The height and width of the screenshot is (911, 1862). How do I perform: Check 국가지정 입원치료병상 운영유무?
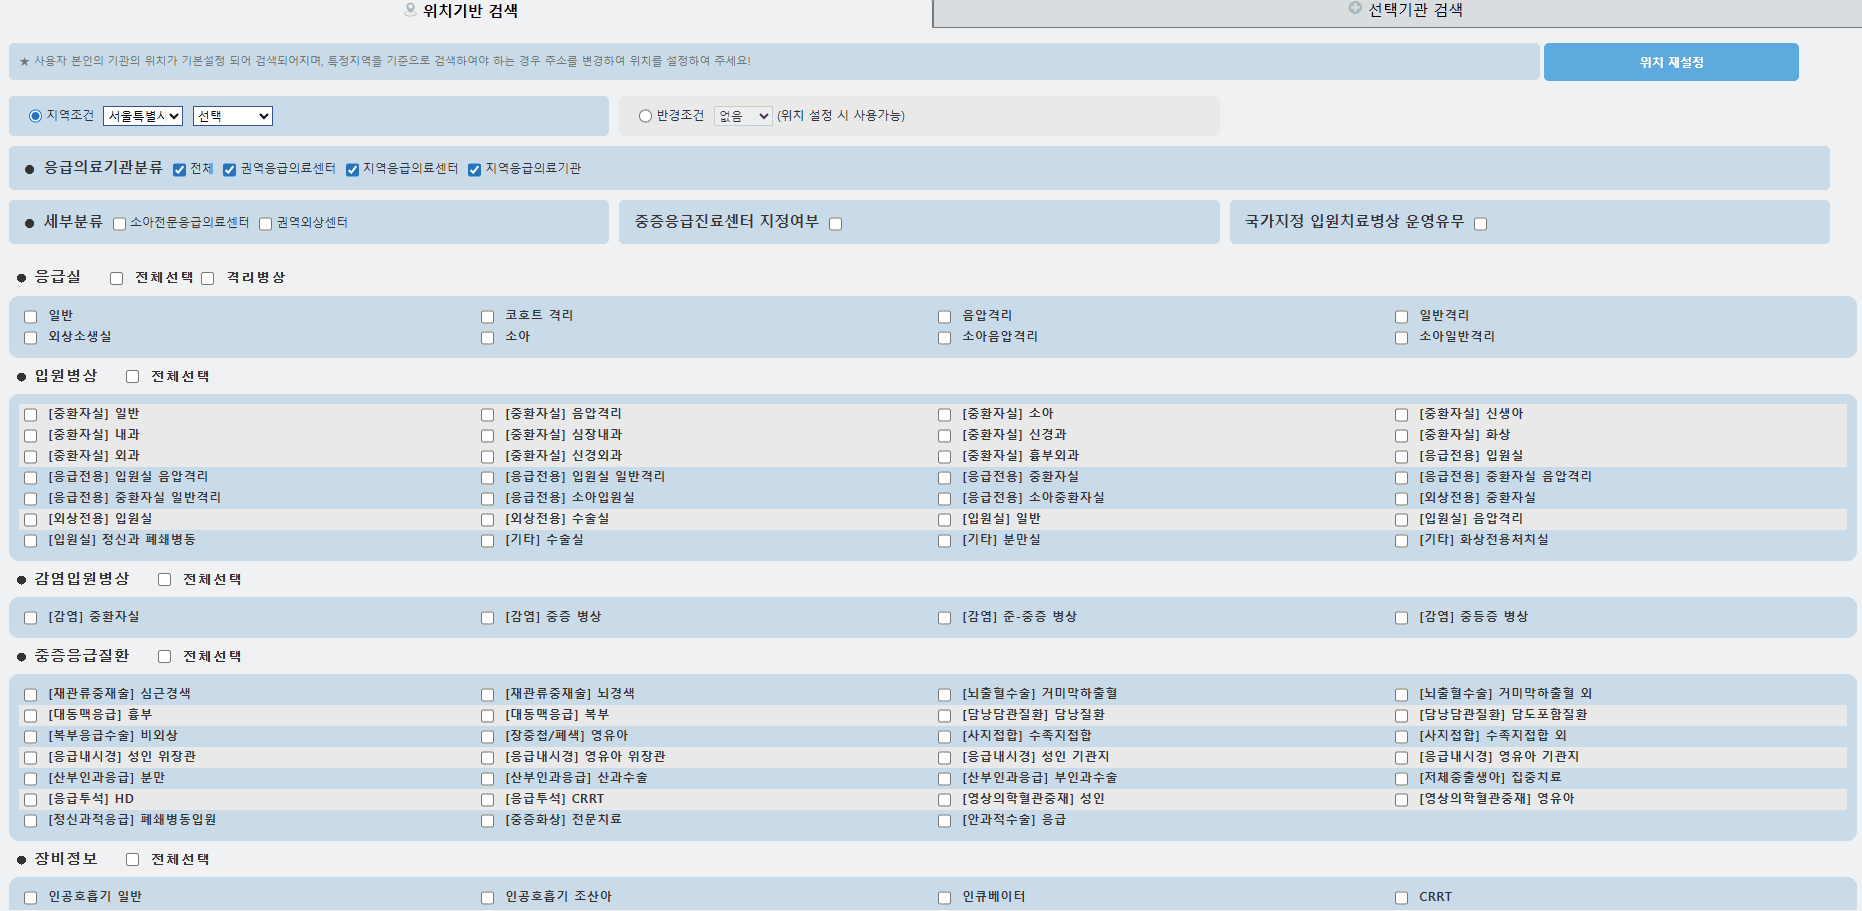click(1480, 223)
